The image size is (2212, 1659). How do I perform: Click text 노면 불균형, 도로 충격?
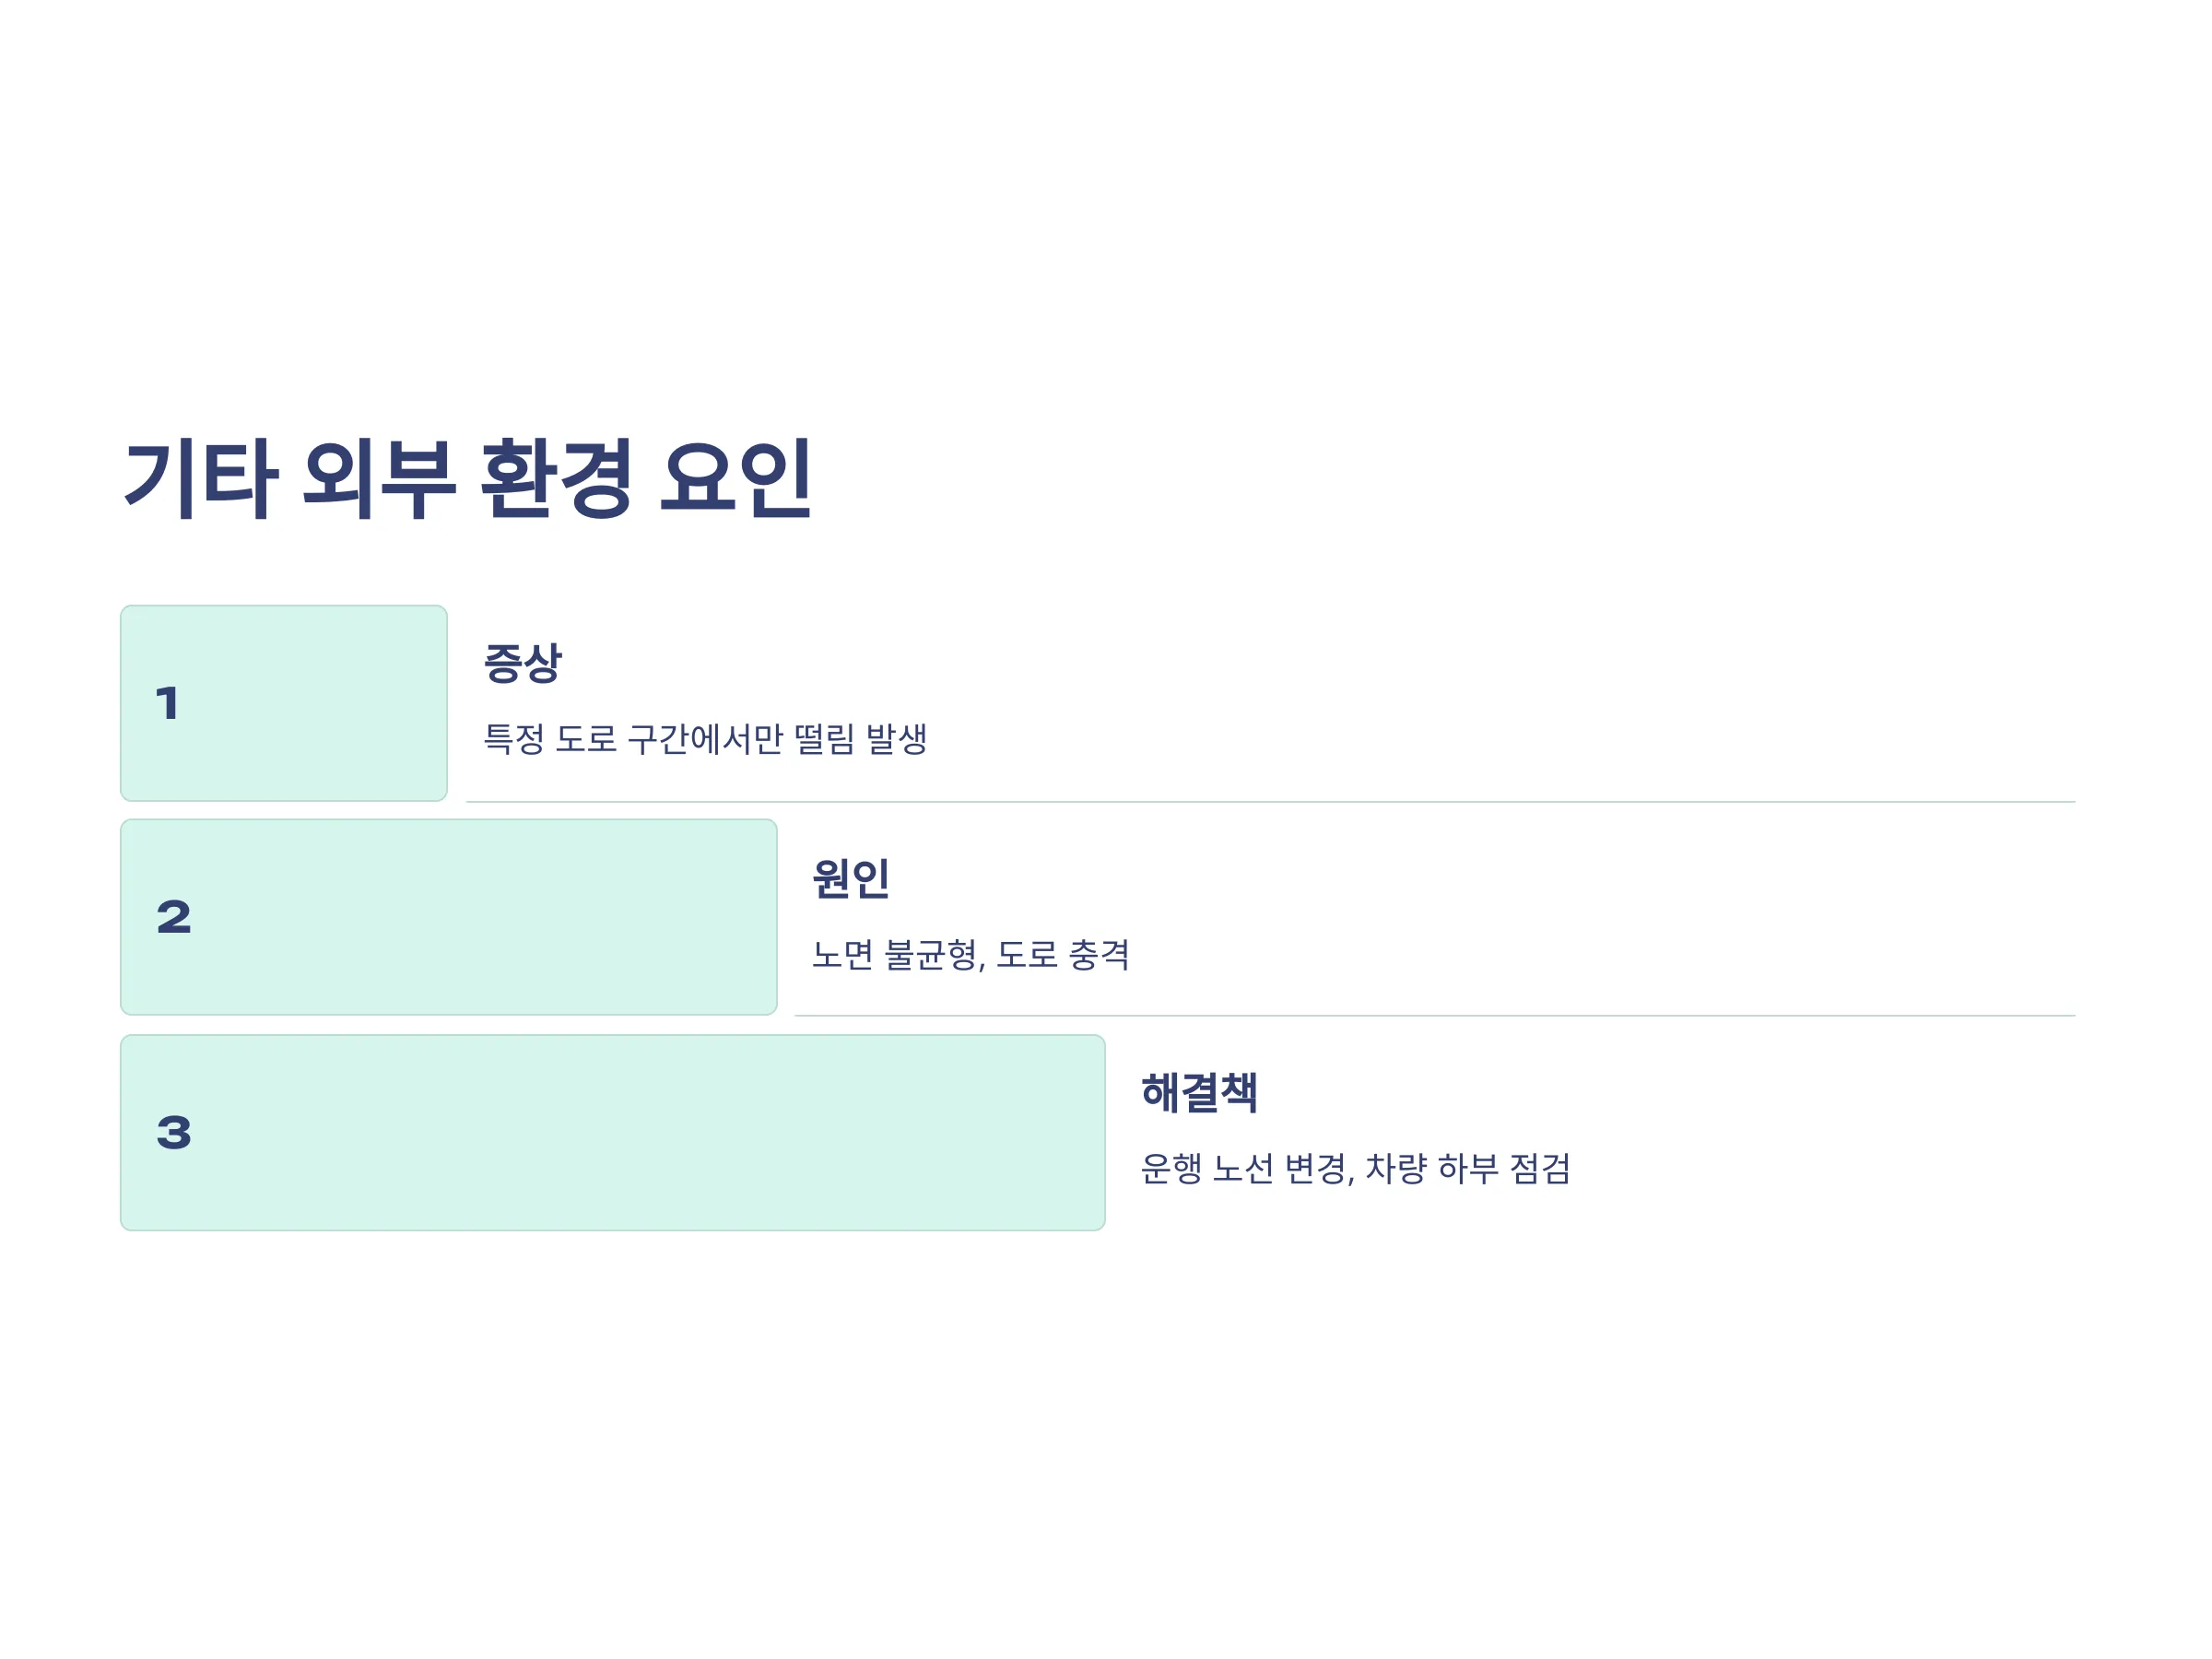click(x=971, y=954)
